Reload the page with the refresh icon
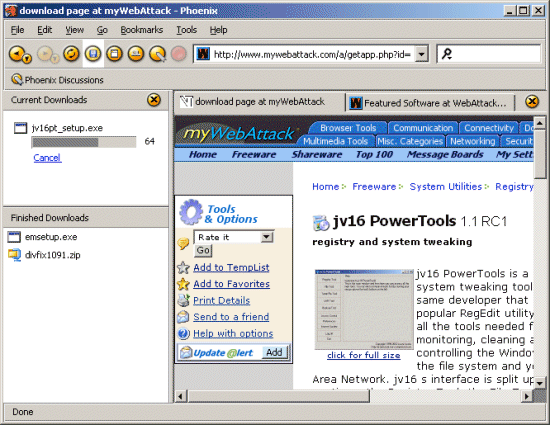The height and width of the screenshot is (425, 550). click(71, 54)
